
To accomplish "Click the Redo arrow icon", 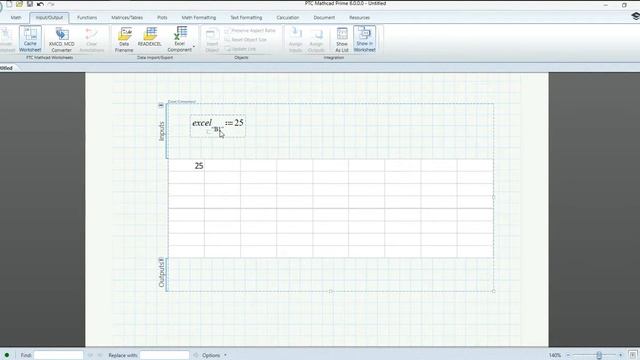I will tap(51, 4).
